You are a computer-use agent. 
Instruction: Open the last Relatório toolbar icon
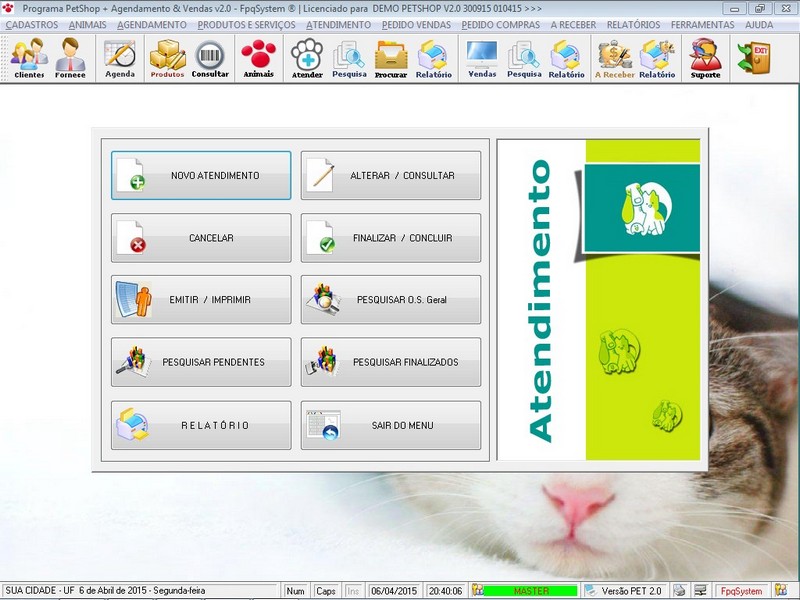pos(657,58)
